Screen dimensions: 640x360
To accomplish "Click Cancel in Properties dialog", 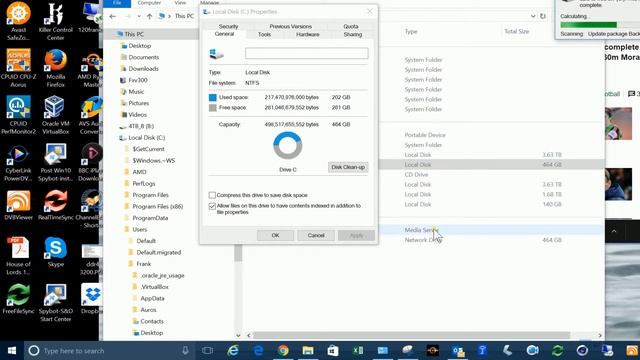I will point(316,236).
